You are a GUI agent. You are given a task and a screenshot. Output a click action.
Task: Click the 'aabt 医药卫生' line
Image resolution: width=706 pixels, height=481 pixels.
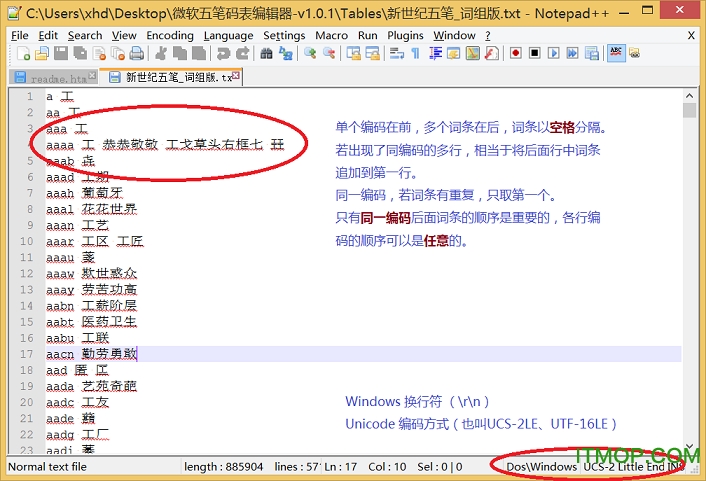tap(91, 322)
